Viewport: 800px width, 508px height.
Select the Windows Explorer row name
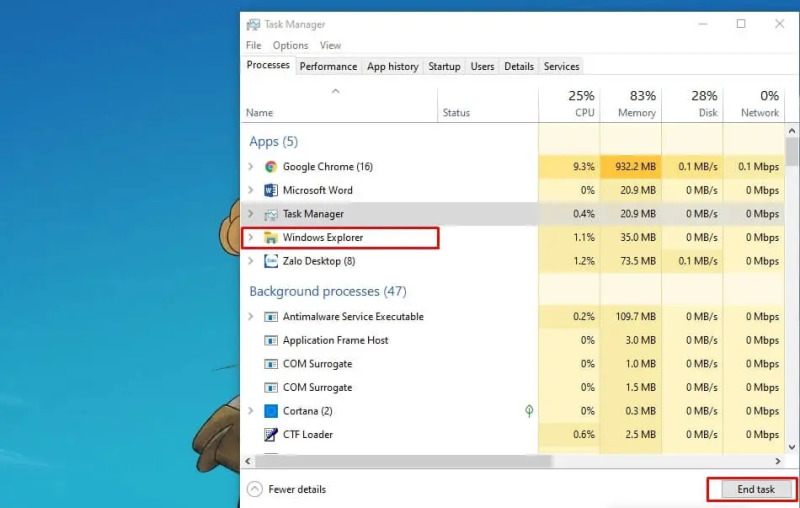(x=323, y=238)
